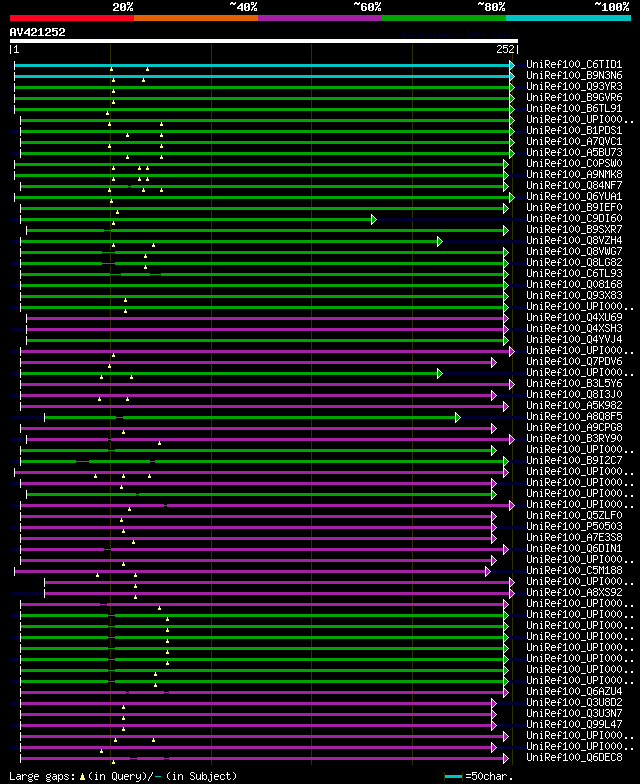
Task: Open hit UniRef100_A9NMK8
Action: pyautogui.click(x=574, y=174)
